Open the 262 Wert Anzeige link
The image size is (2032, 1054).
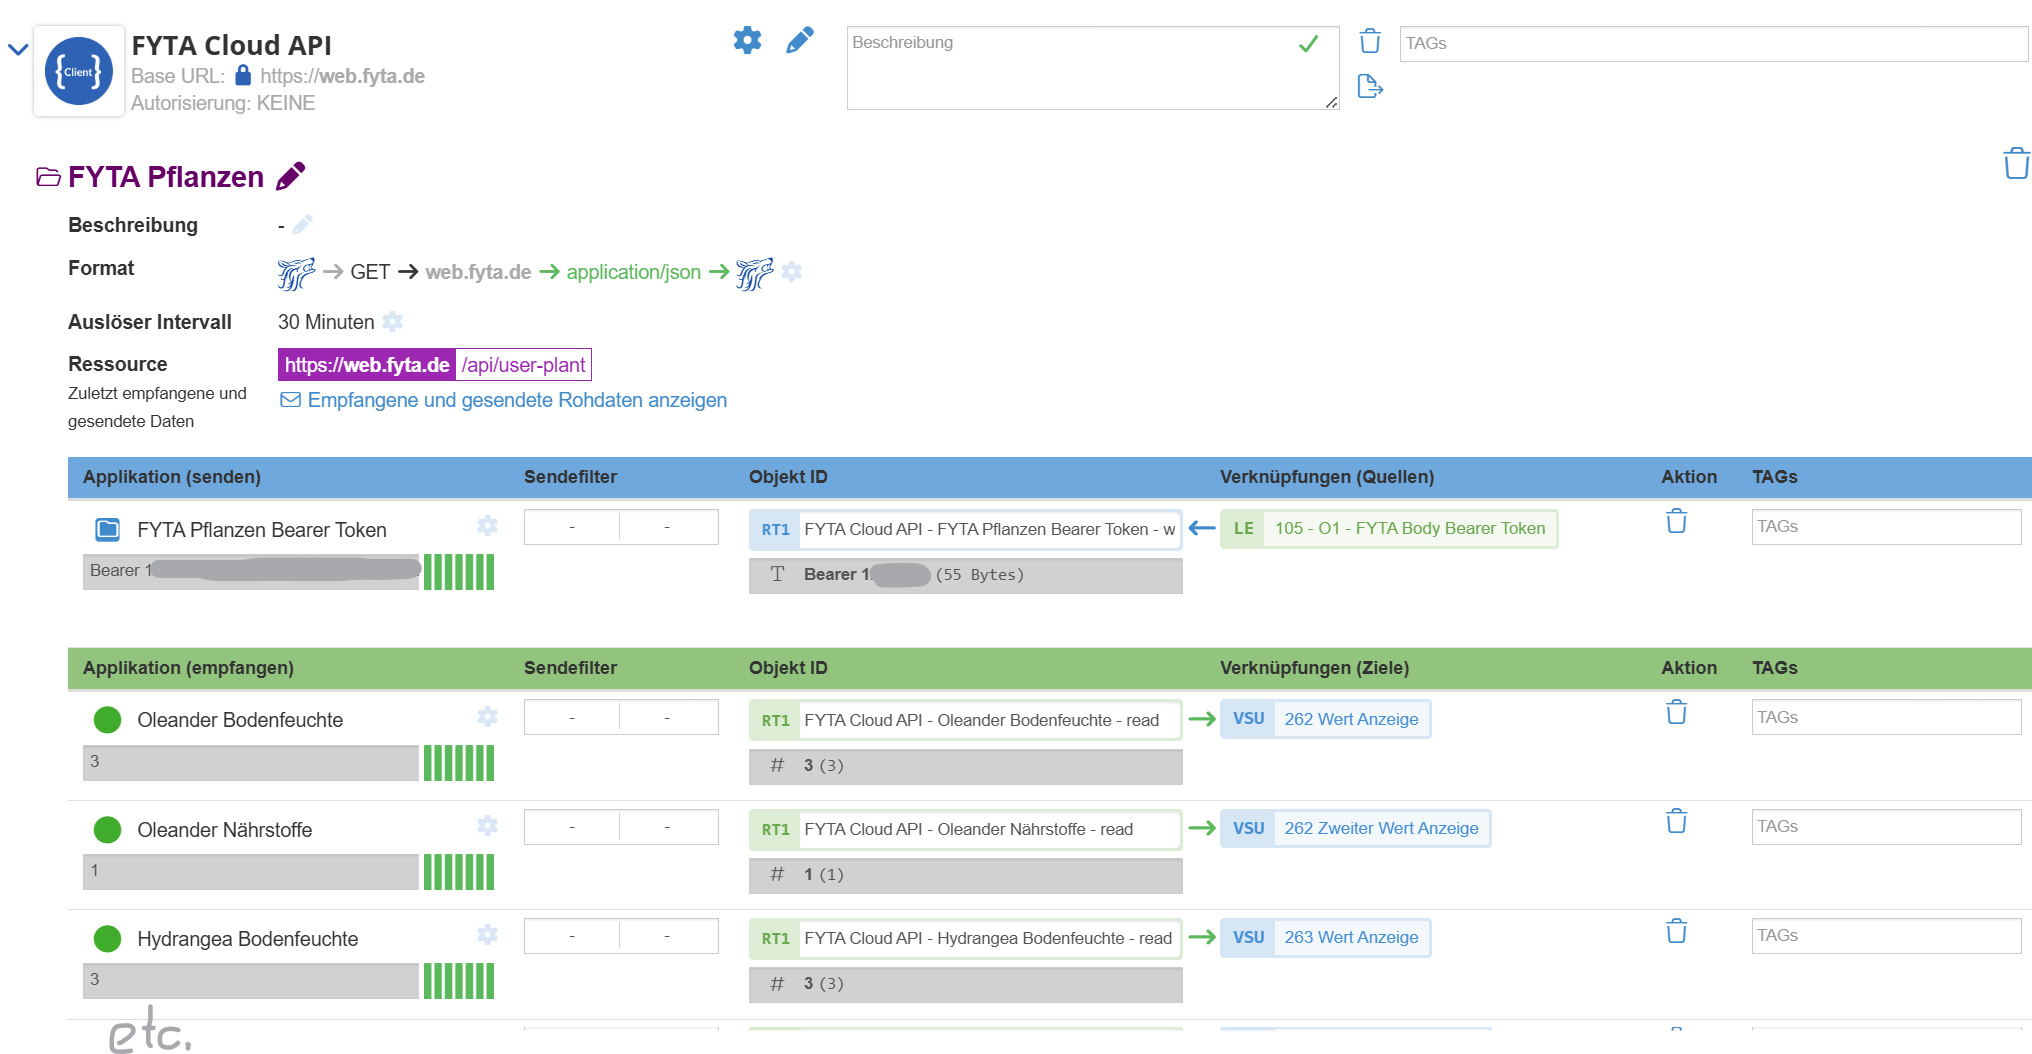coord(1350,719)
